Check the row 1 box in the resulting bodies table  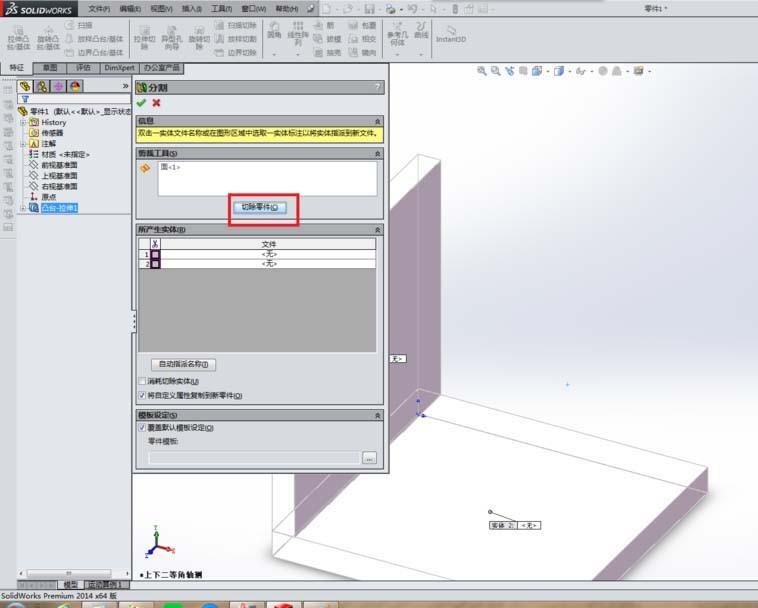tap(155, 254)
